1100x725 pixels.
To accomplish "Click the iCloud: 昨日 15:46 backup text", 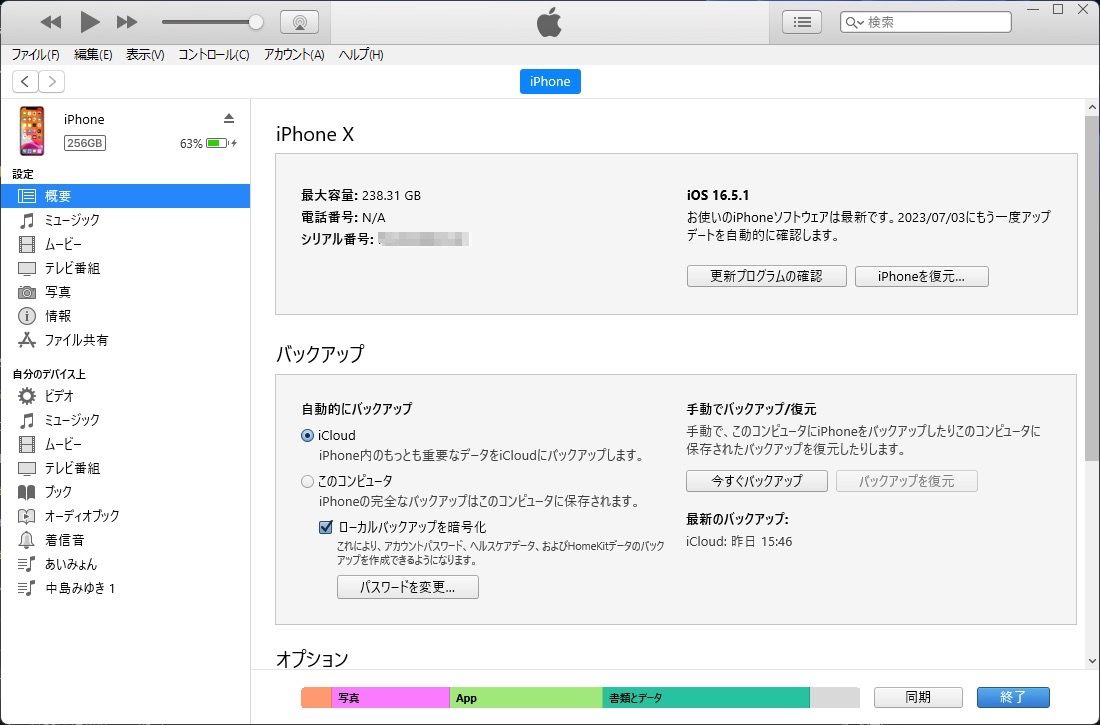I will click(739, 541).
